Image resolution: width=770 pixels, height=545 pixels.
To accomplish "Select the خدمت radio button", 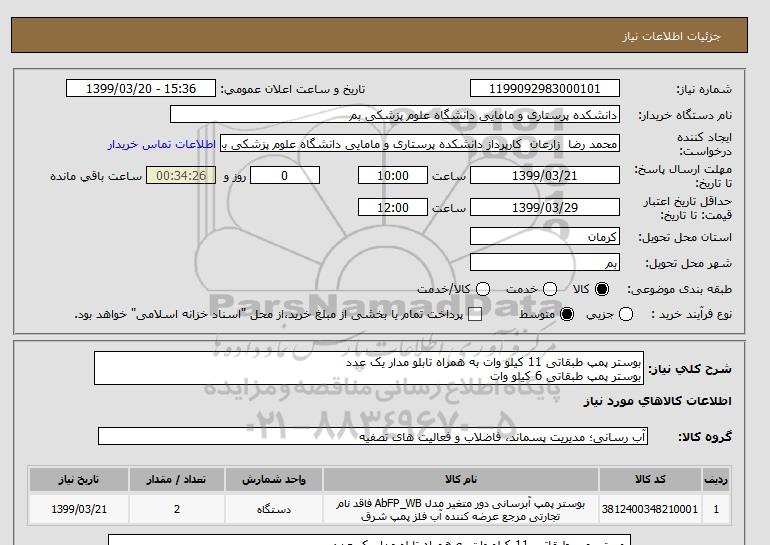I will (x=550, y=289).
